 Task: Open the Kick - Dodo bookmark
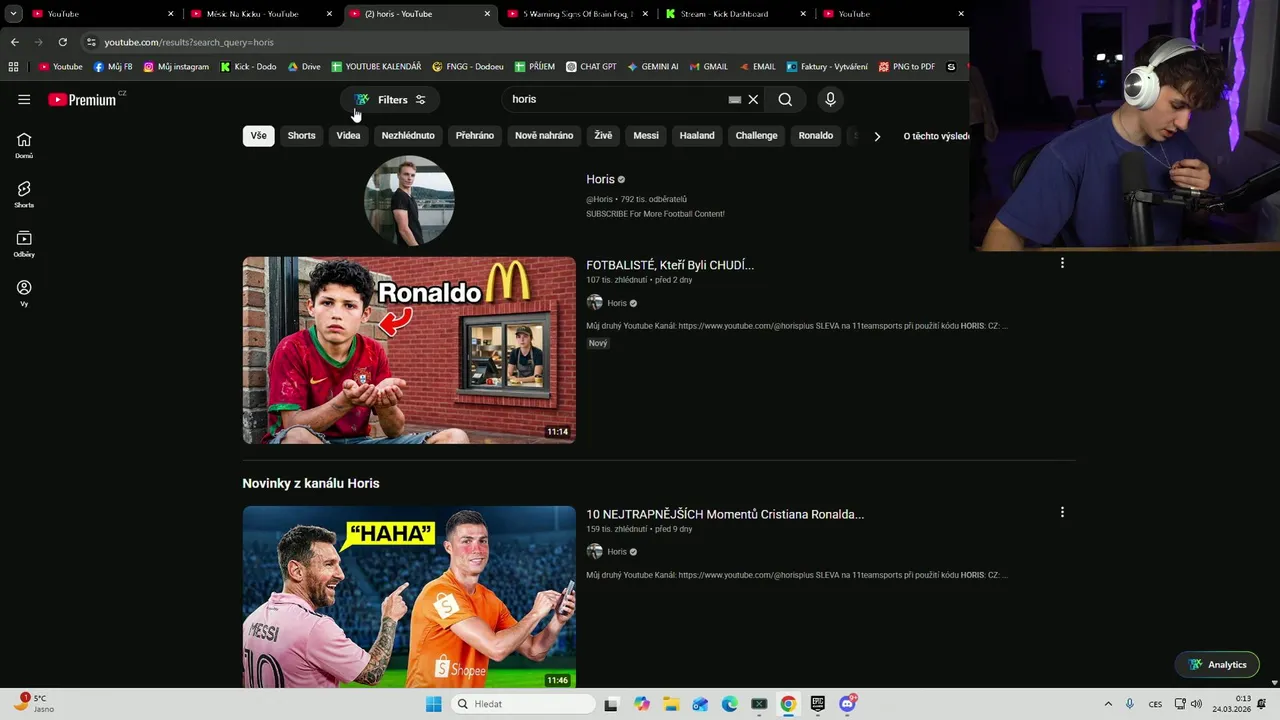click(x=248, y=67)
